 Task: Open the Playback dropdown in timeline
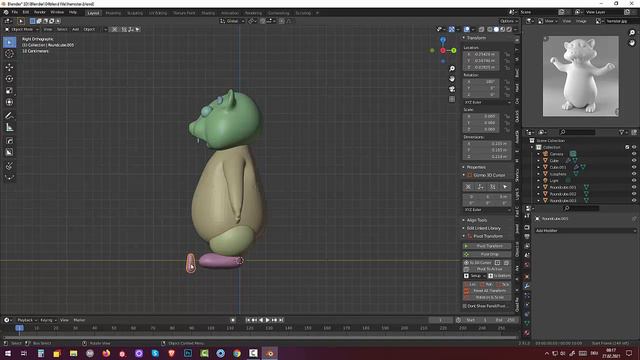(x=27, y=320)
